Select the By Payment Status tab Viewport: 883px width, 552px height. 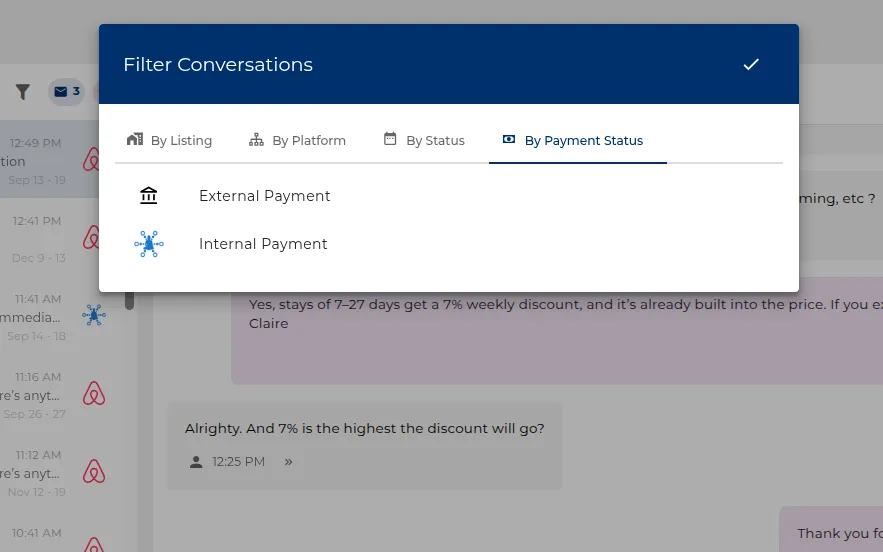578,140
